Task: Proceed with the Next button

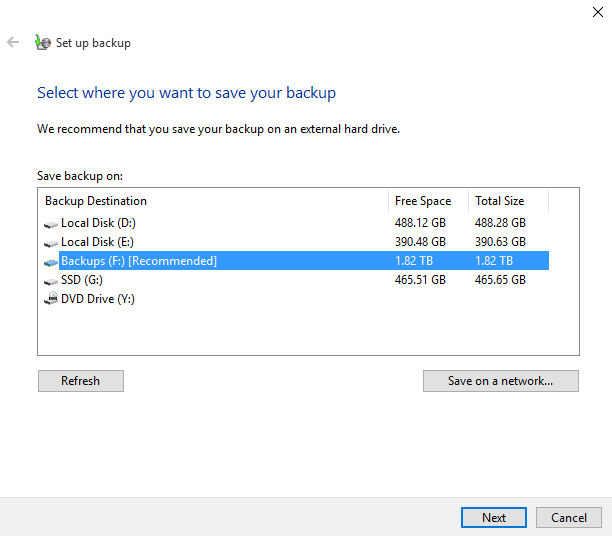Action: coord(494,518)
